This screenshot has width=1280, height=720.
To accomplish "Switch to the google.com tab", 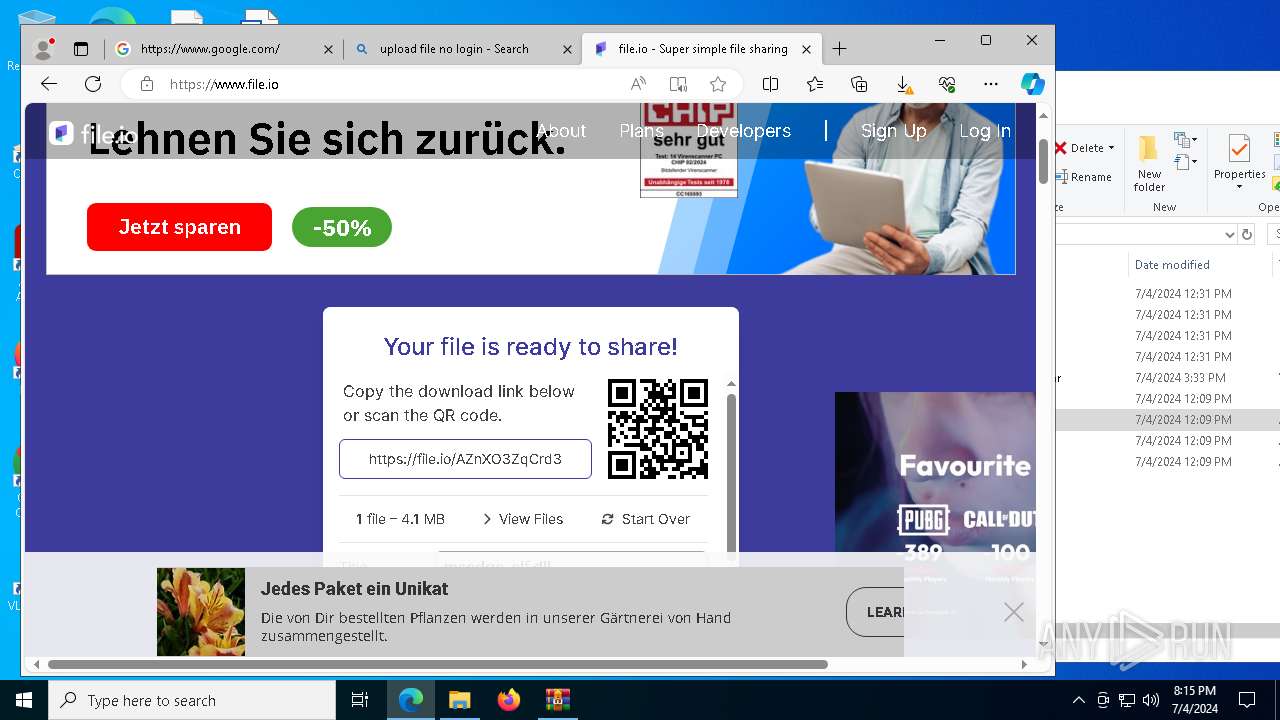I will coord(222,49).
